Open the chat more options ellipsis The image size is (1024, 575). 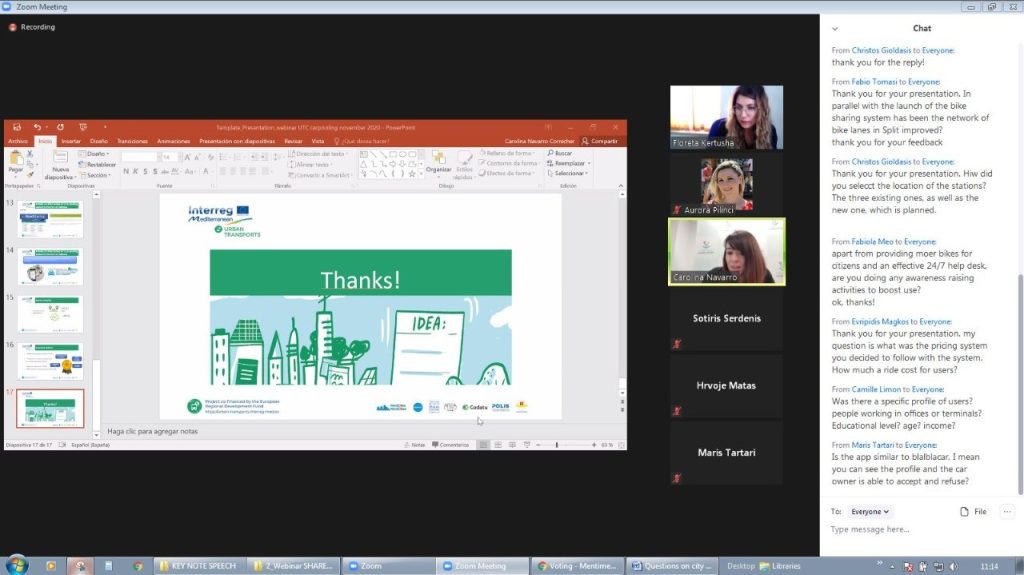click(x=1007, y=511)
